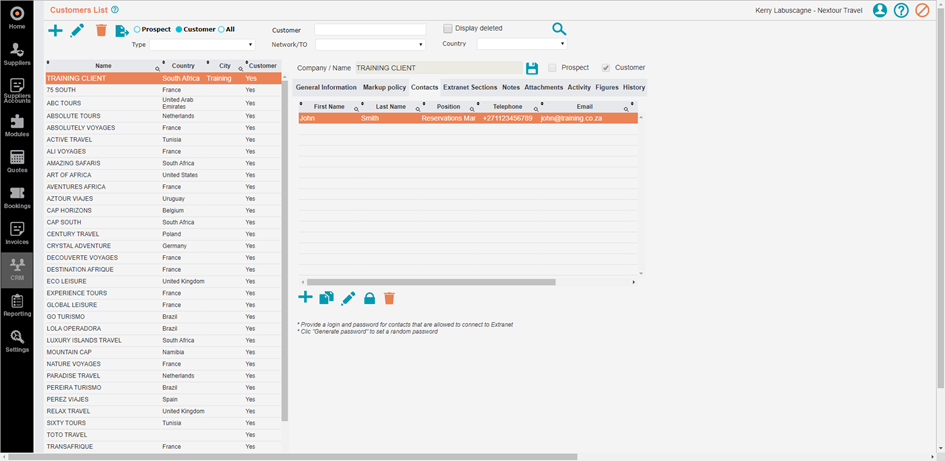
Task: Open the Type dropdown
Action: pyautogui.click(x=202, y=45)
